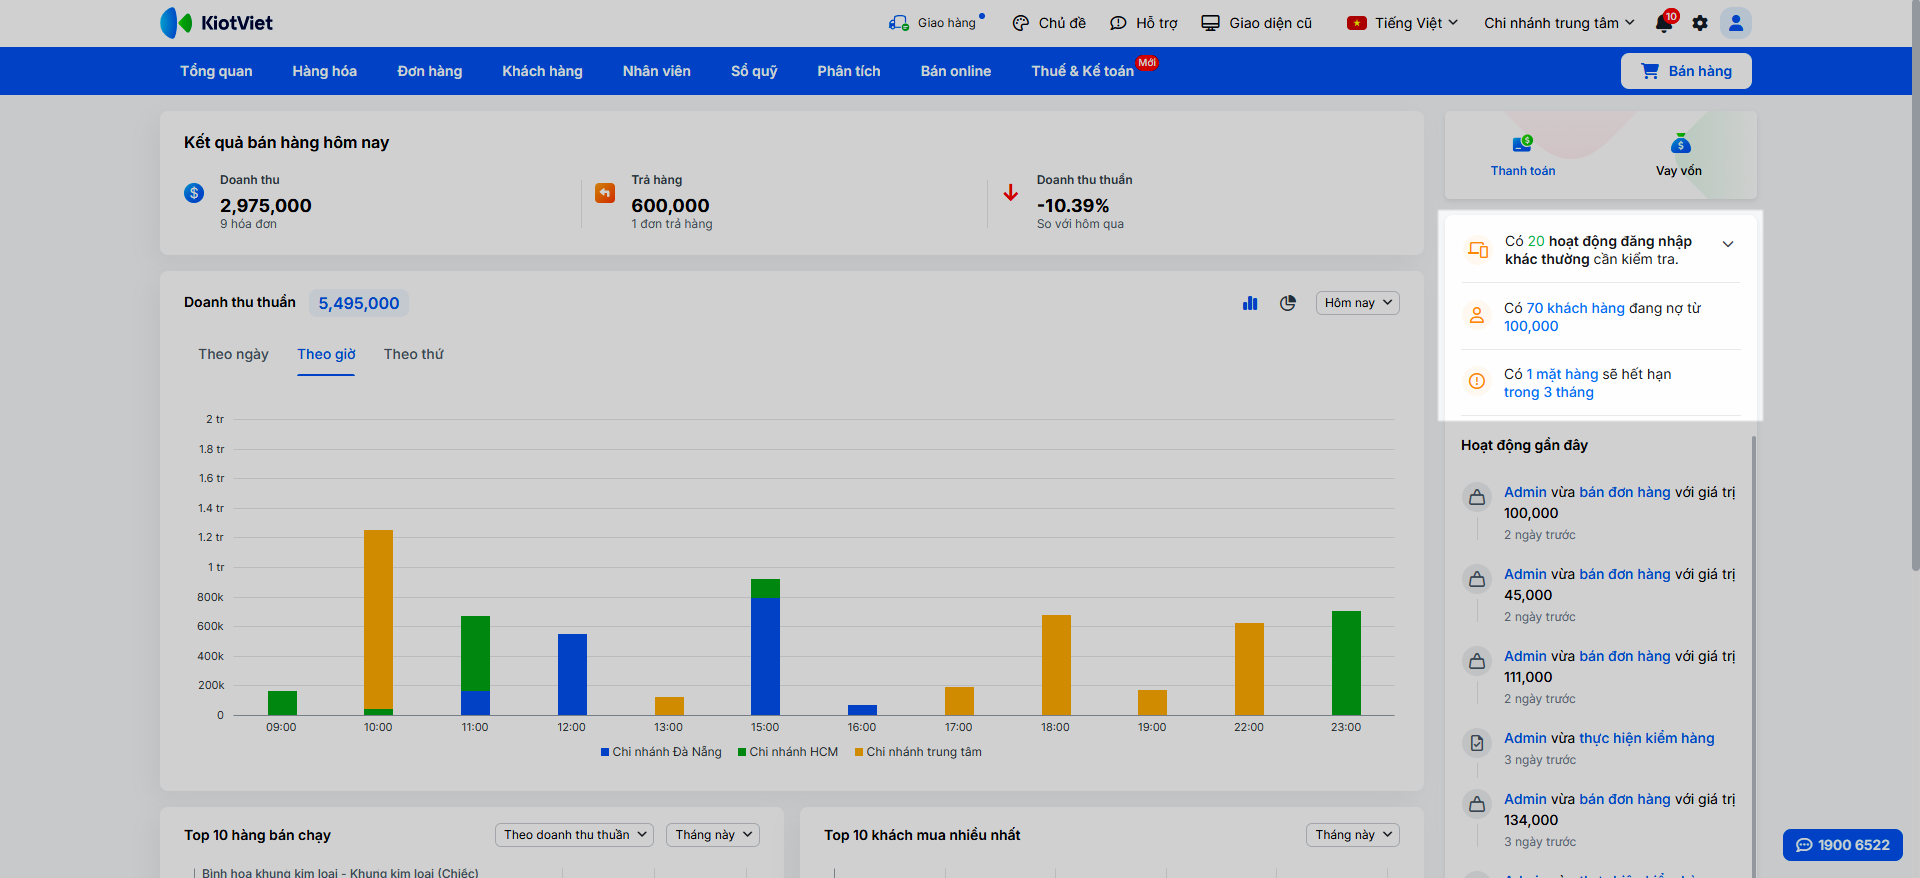The width and height of the screenshot is (1920, 878).
Task: Open the 70 khách hàng link
Action: pos(1575,308)
